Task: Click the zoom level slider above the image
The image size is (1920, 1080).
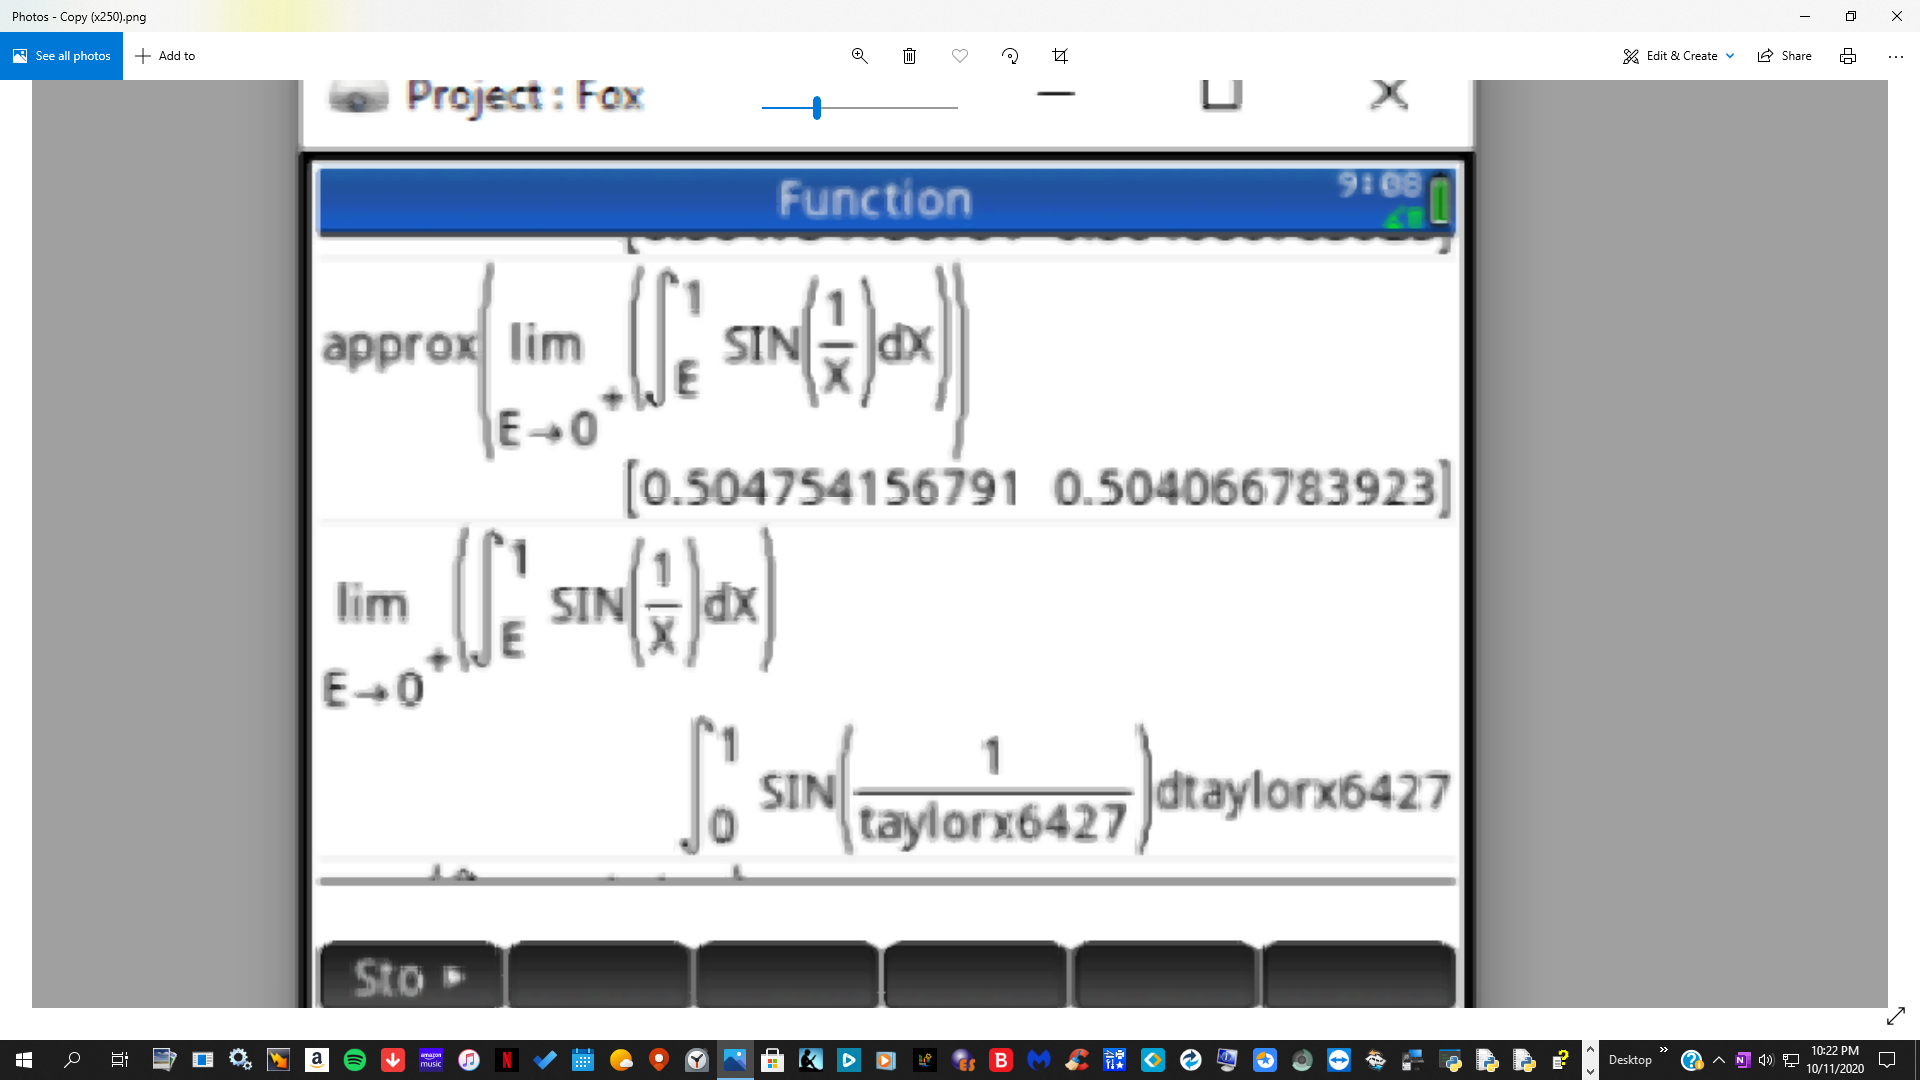Action: click(x=817, y=108)
